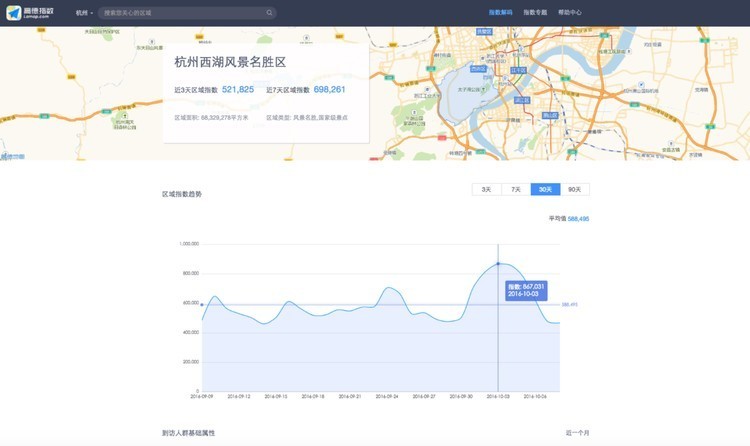Click the 3-day index value 521,825
Screen dimensions: 750x446
click(238, 89)
